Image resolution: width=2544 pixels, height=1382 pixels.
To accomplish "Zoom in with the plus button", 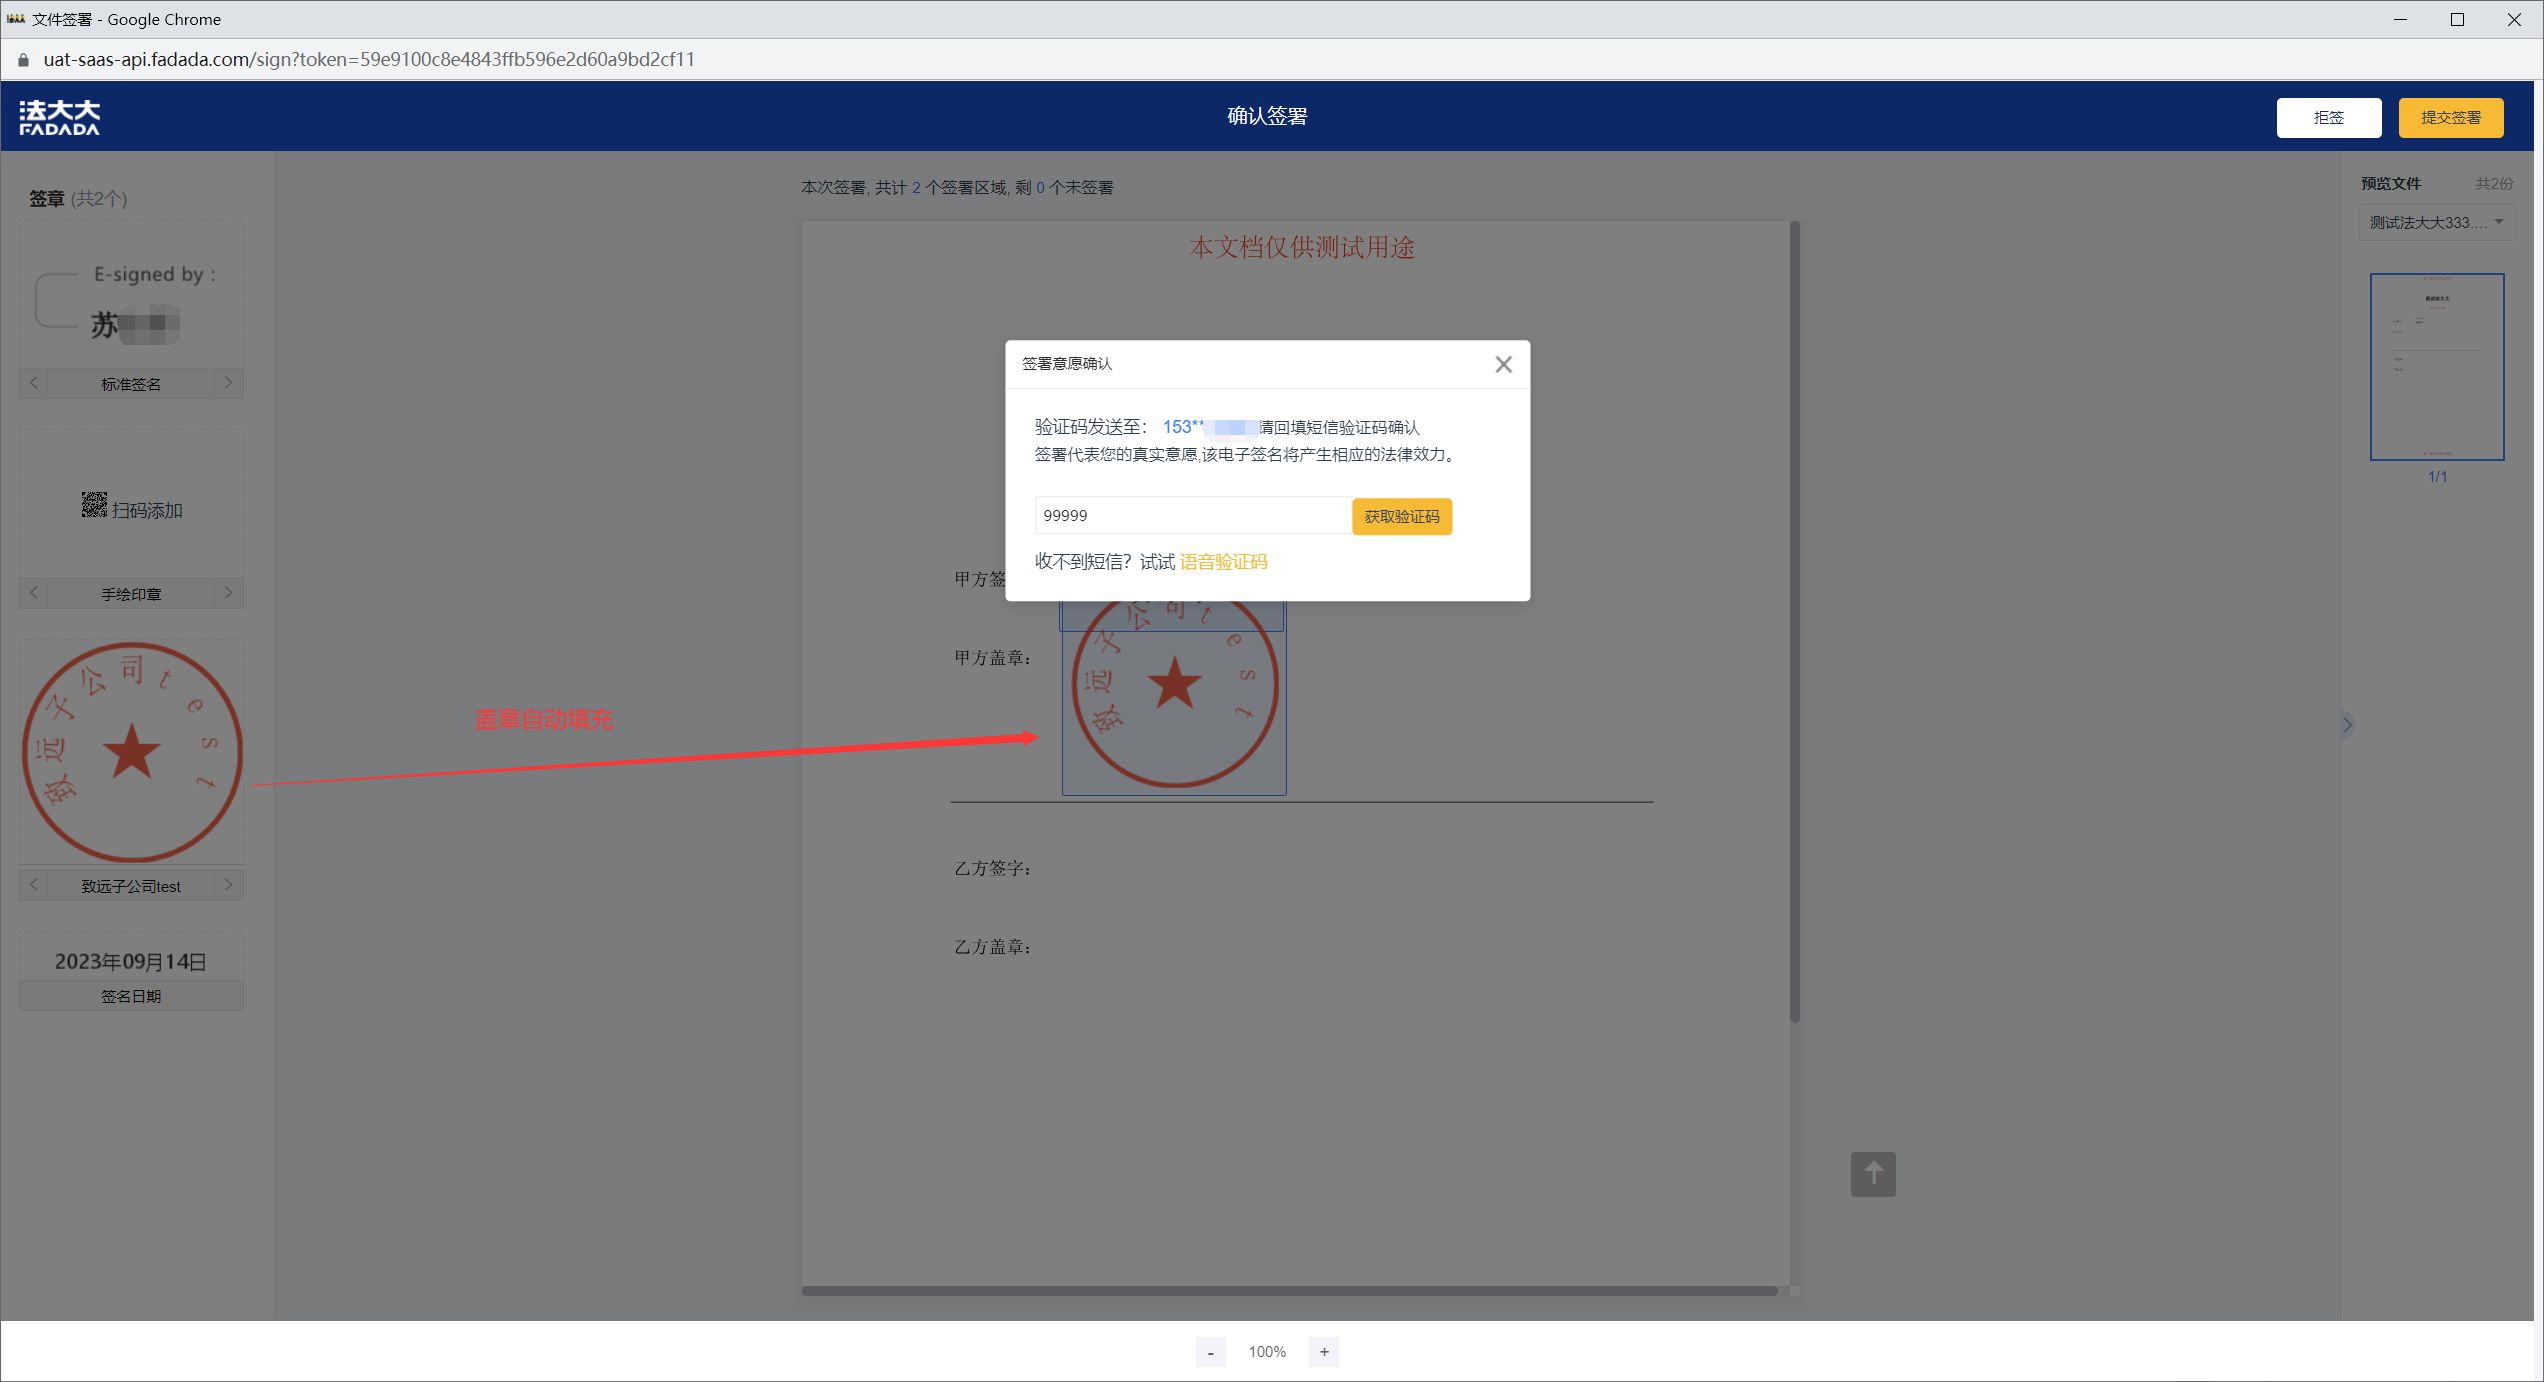I will (x=1324, y=1352).
